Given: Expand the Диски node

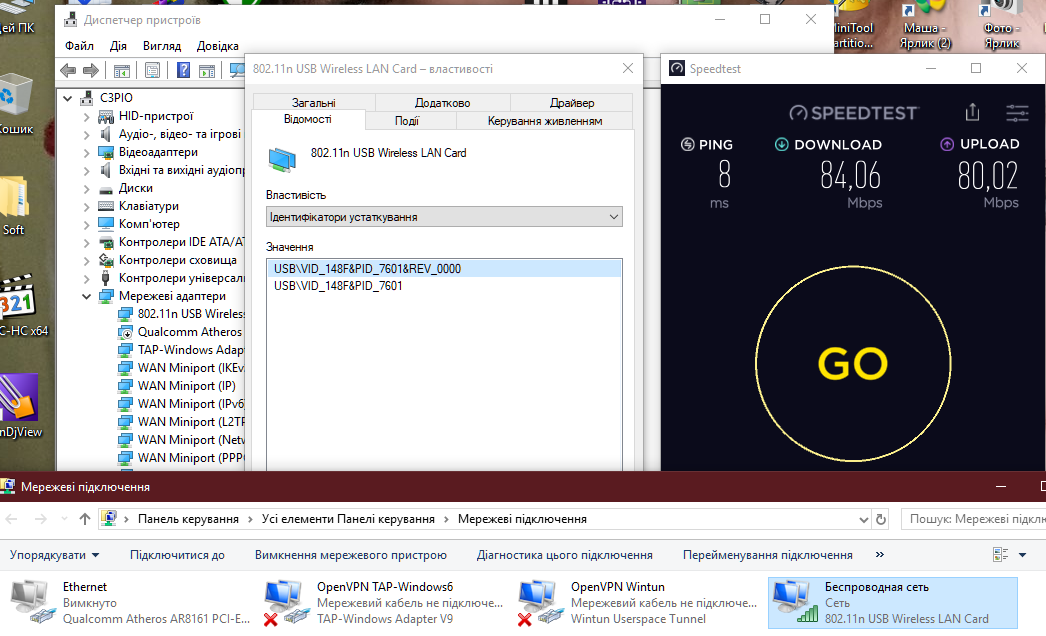Looking at the screenshot, I should pyautogui.click(x=87, y=188).
